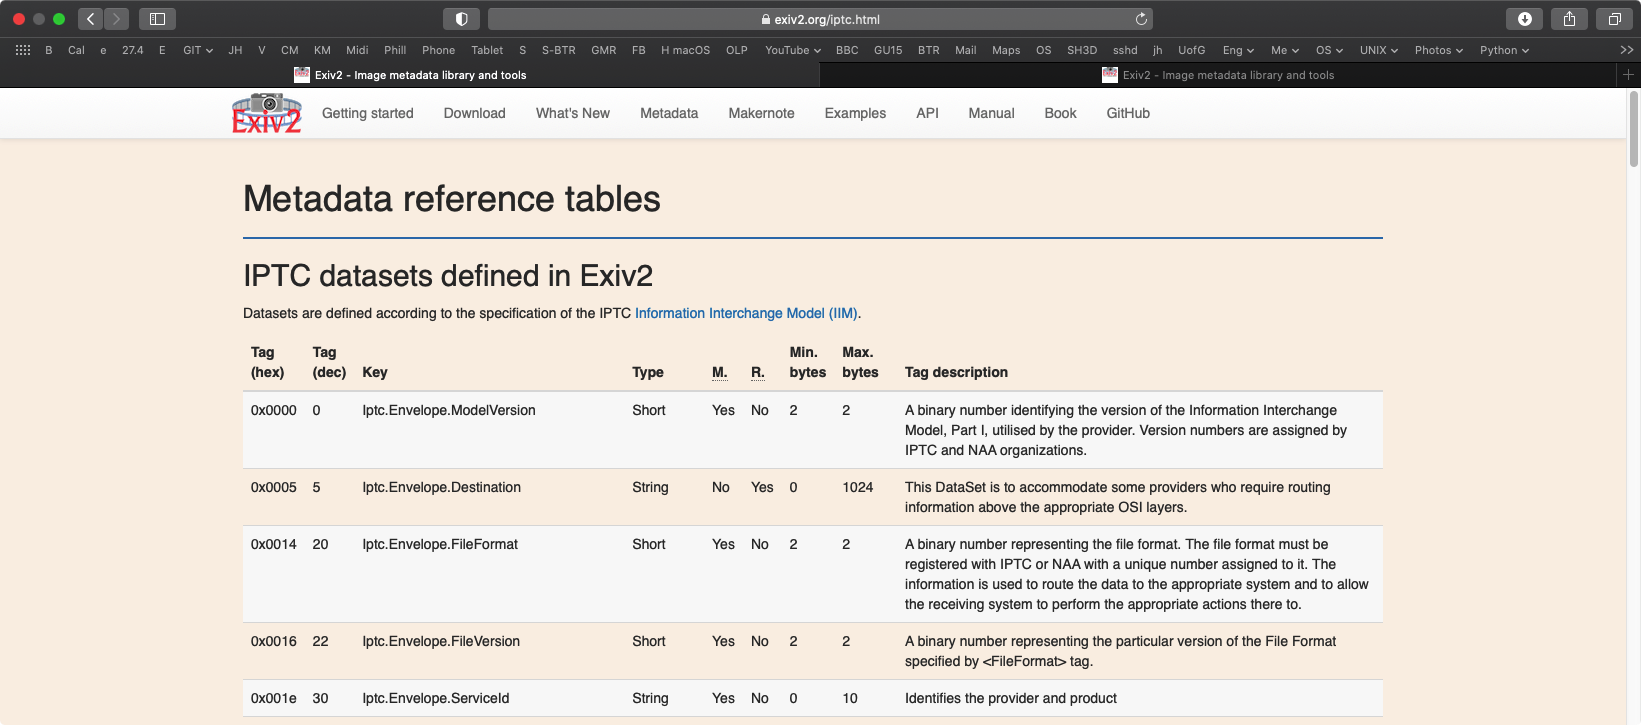Go back using Safari's back arrow

point(90,19)
